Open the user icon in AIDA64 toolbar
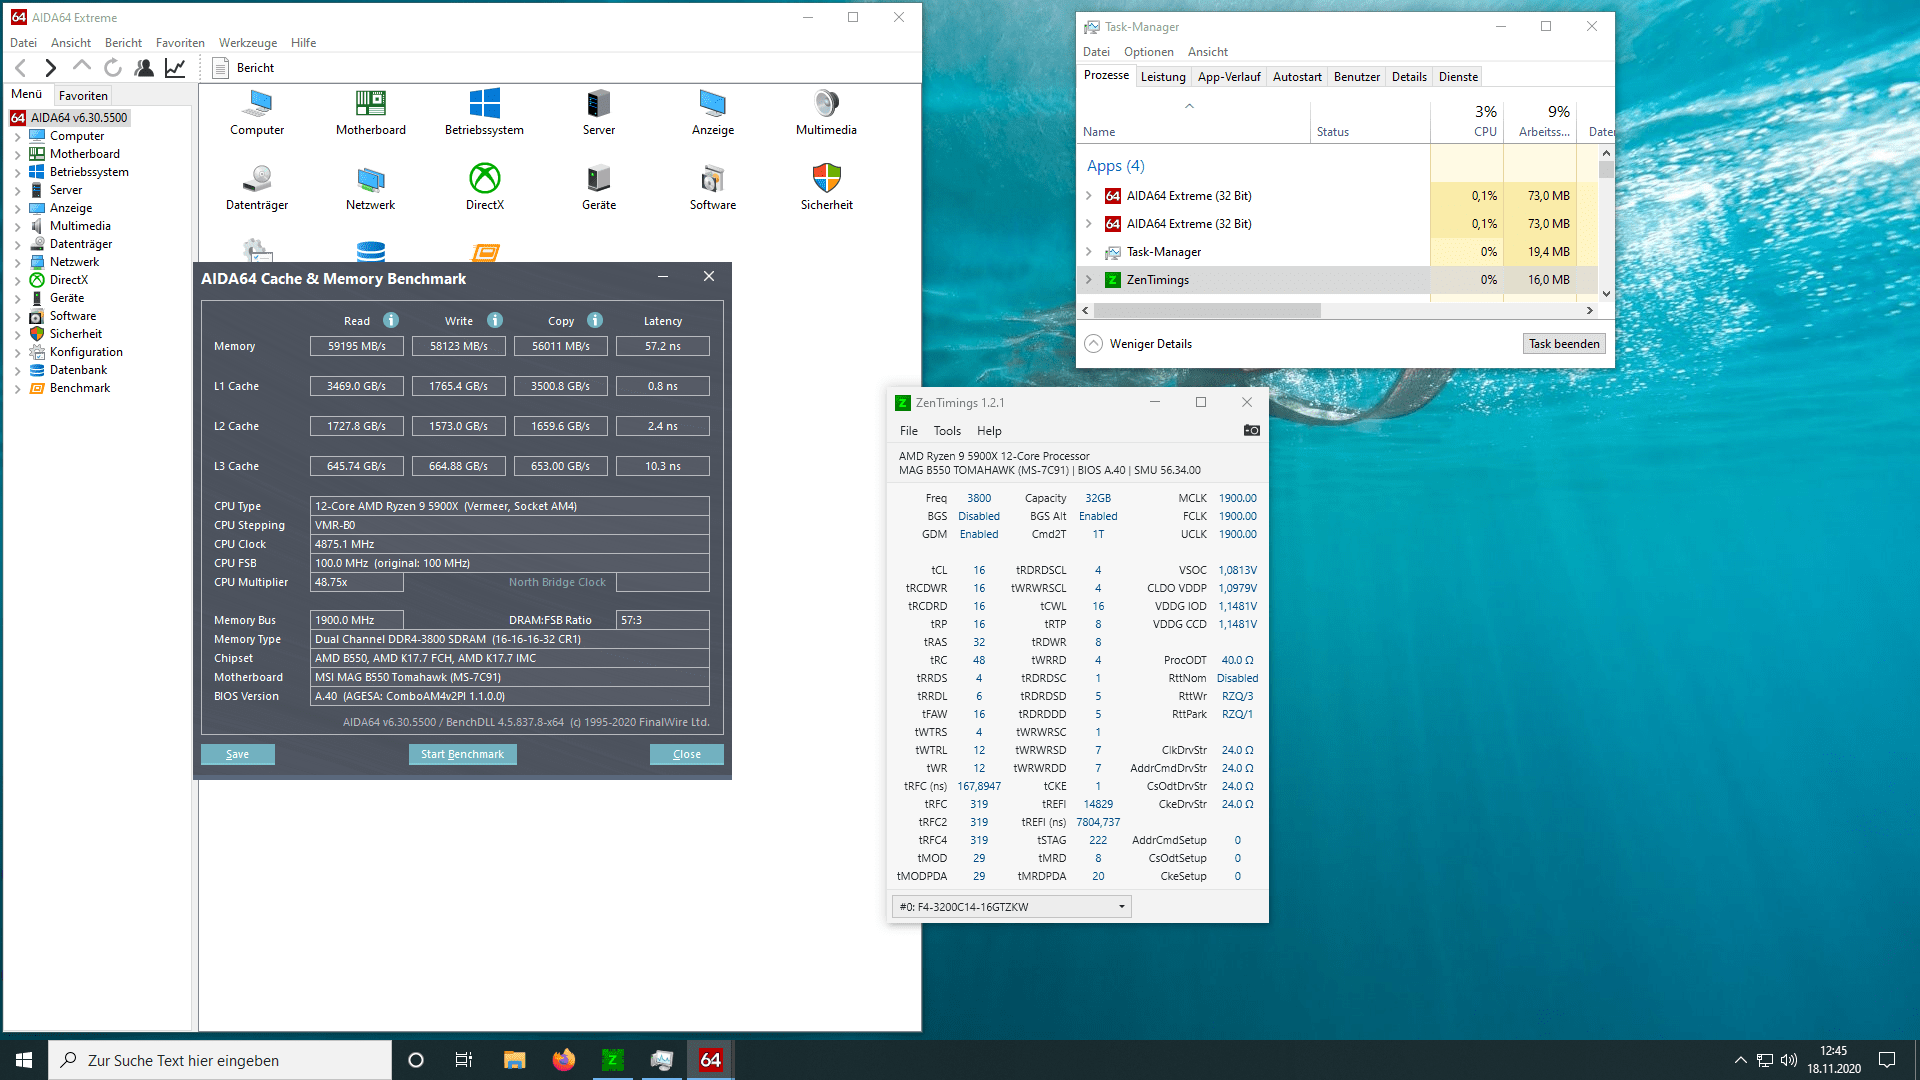This screenshot has width=1920, height=1080. tap(144, 68)
